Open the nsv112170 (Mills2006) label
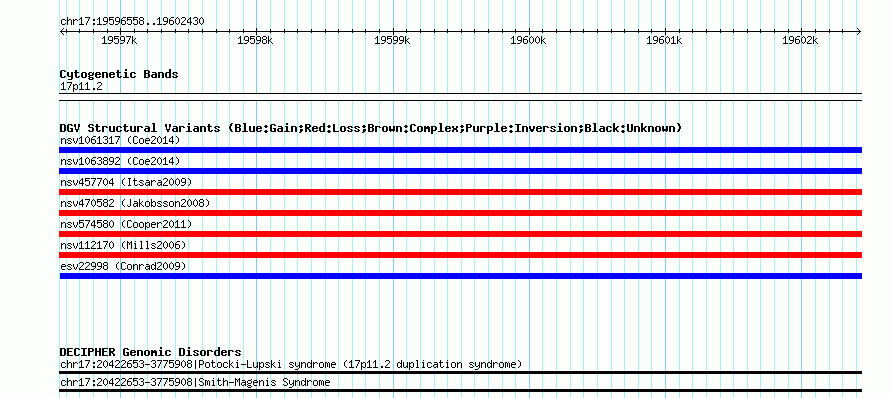Screen dimensions: 890x398 [x=123, y=245]
